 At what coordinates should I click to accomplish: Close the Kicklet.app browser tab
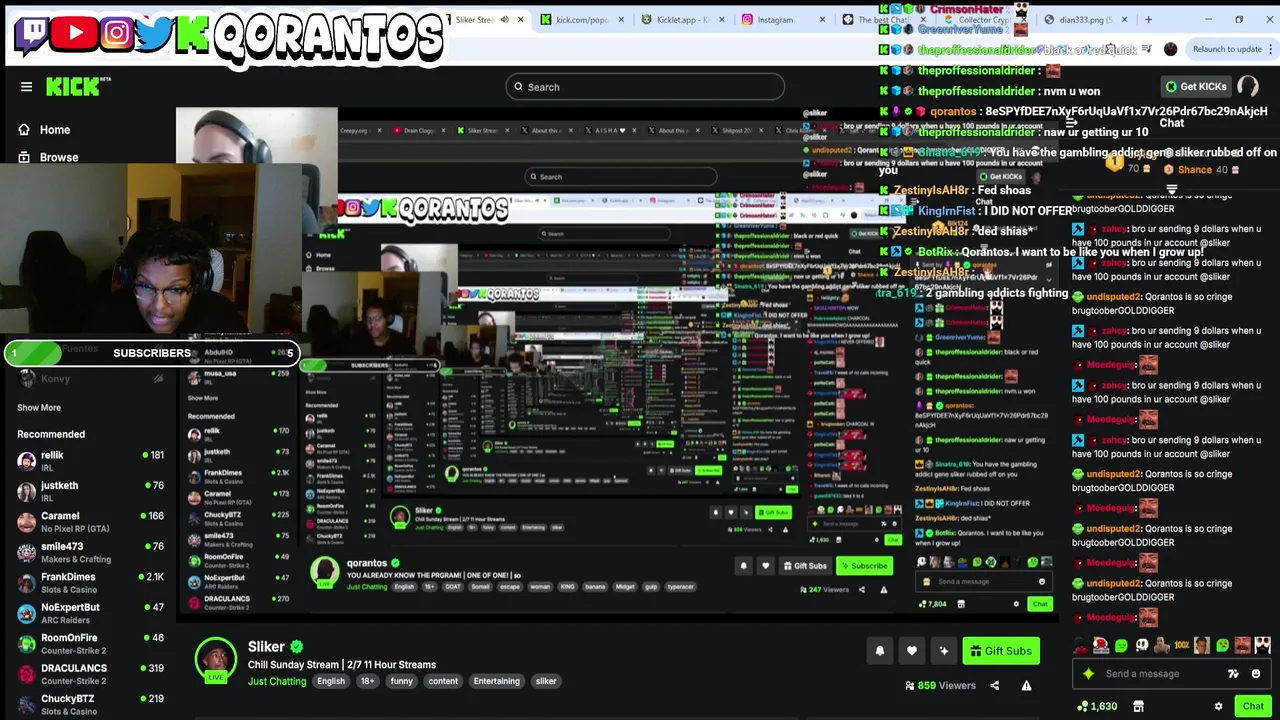tap(722, 19)
